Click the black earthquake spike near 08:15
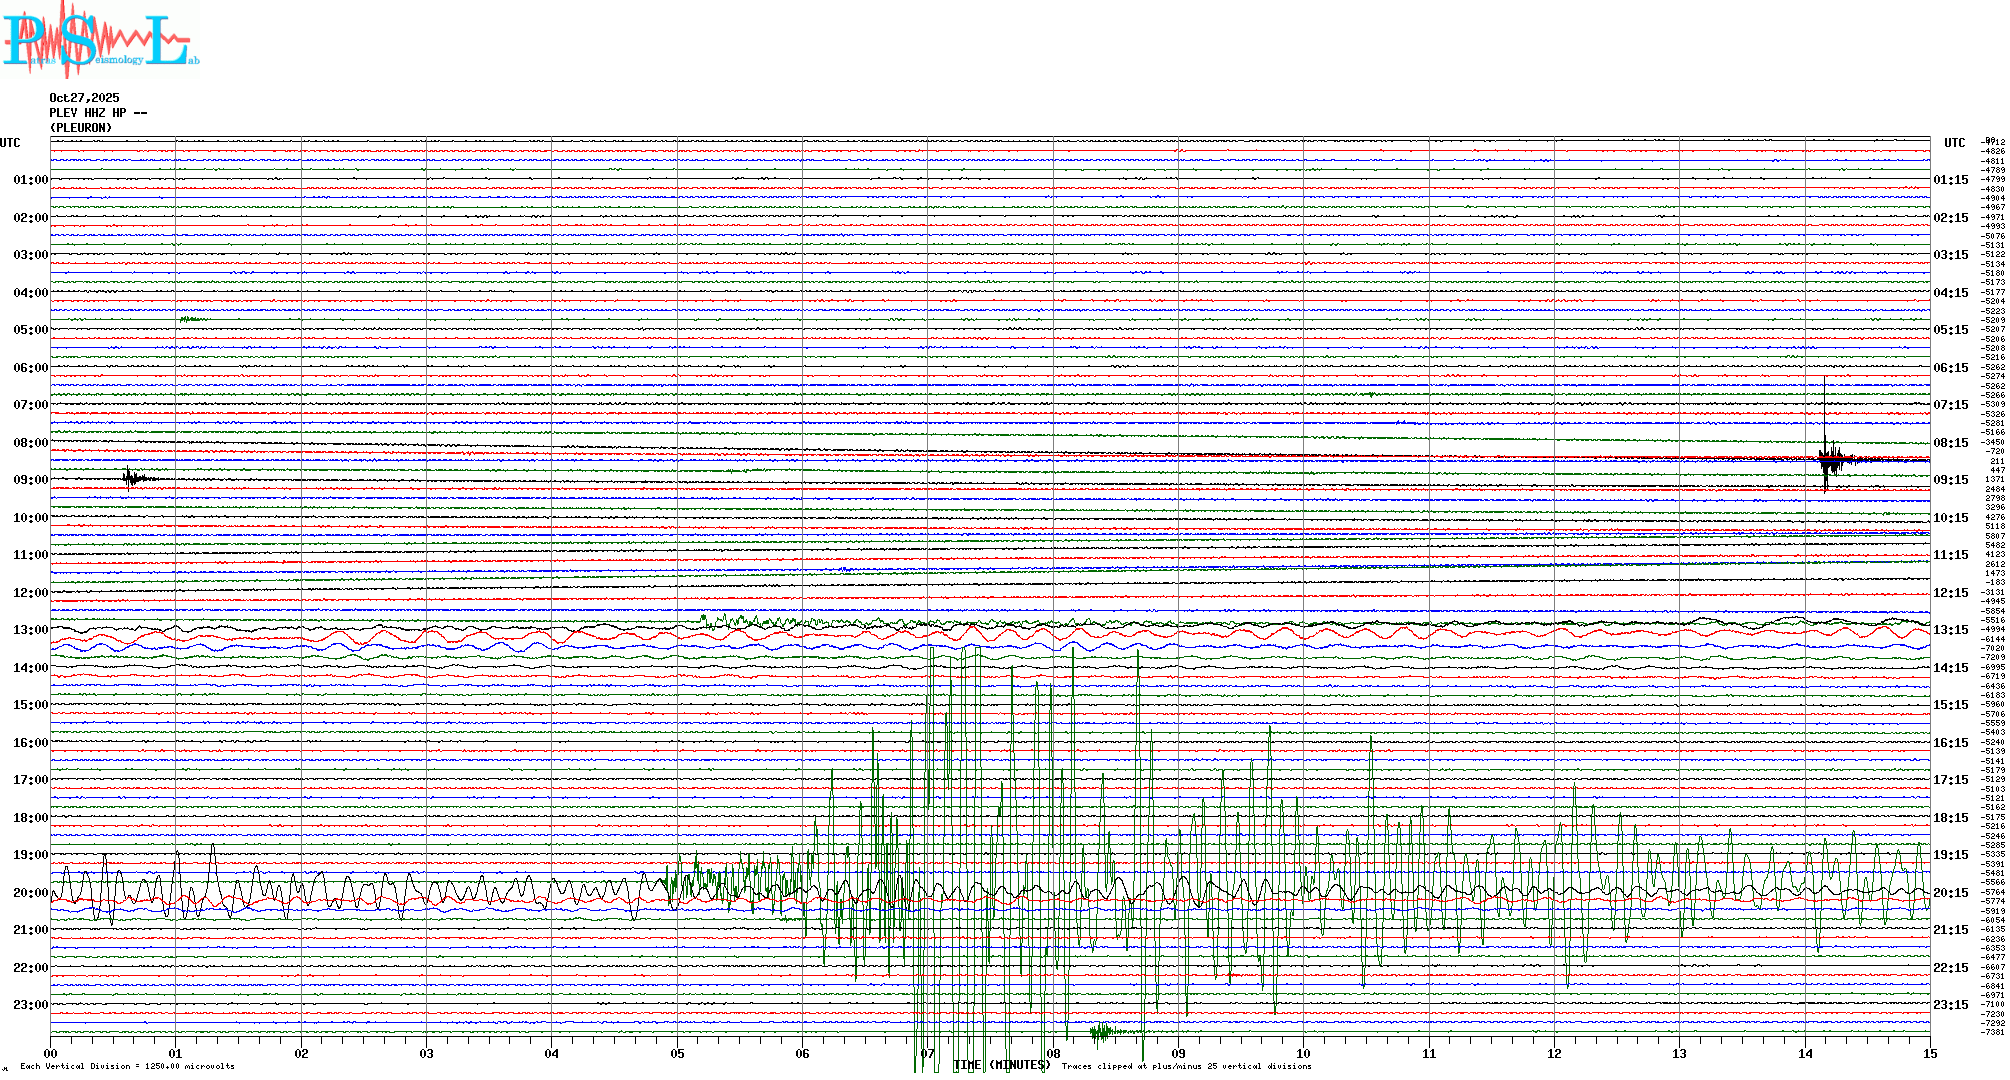 [x=1828, y=459]
